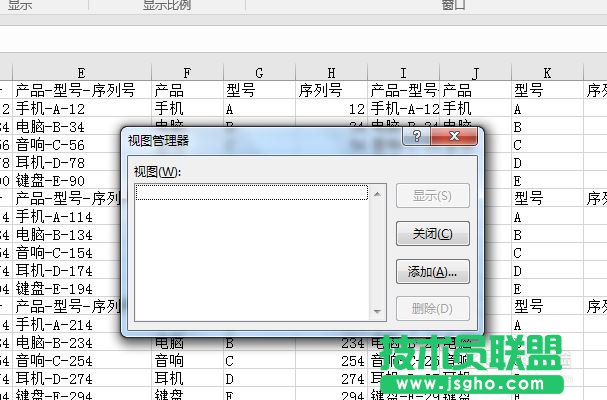Click cell 音响-C-254 in column E
Image resolution: width=607 pixels, height=400 pixels.
82,361
